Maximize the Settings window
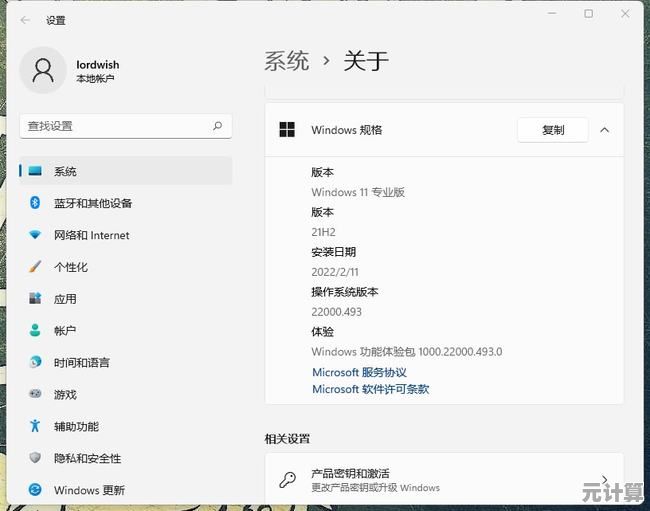This screenshot has height=511, width=650. (x=588, y=14)
